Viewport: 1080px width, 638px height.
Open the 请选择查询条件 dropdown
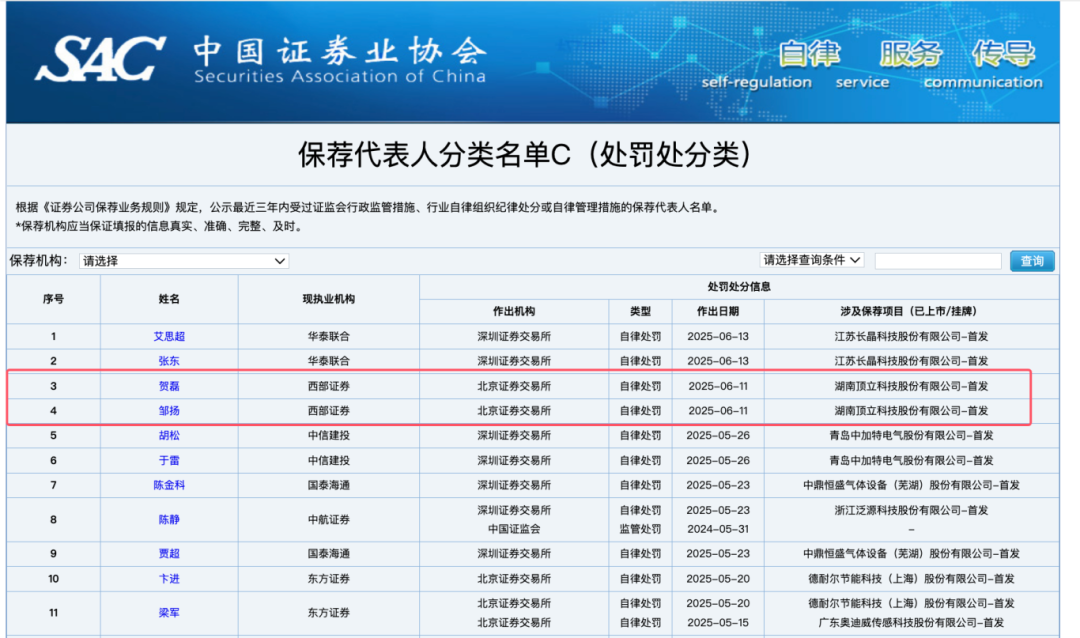pyautogui.click(x=812, y=260)
